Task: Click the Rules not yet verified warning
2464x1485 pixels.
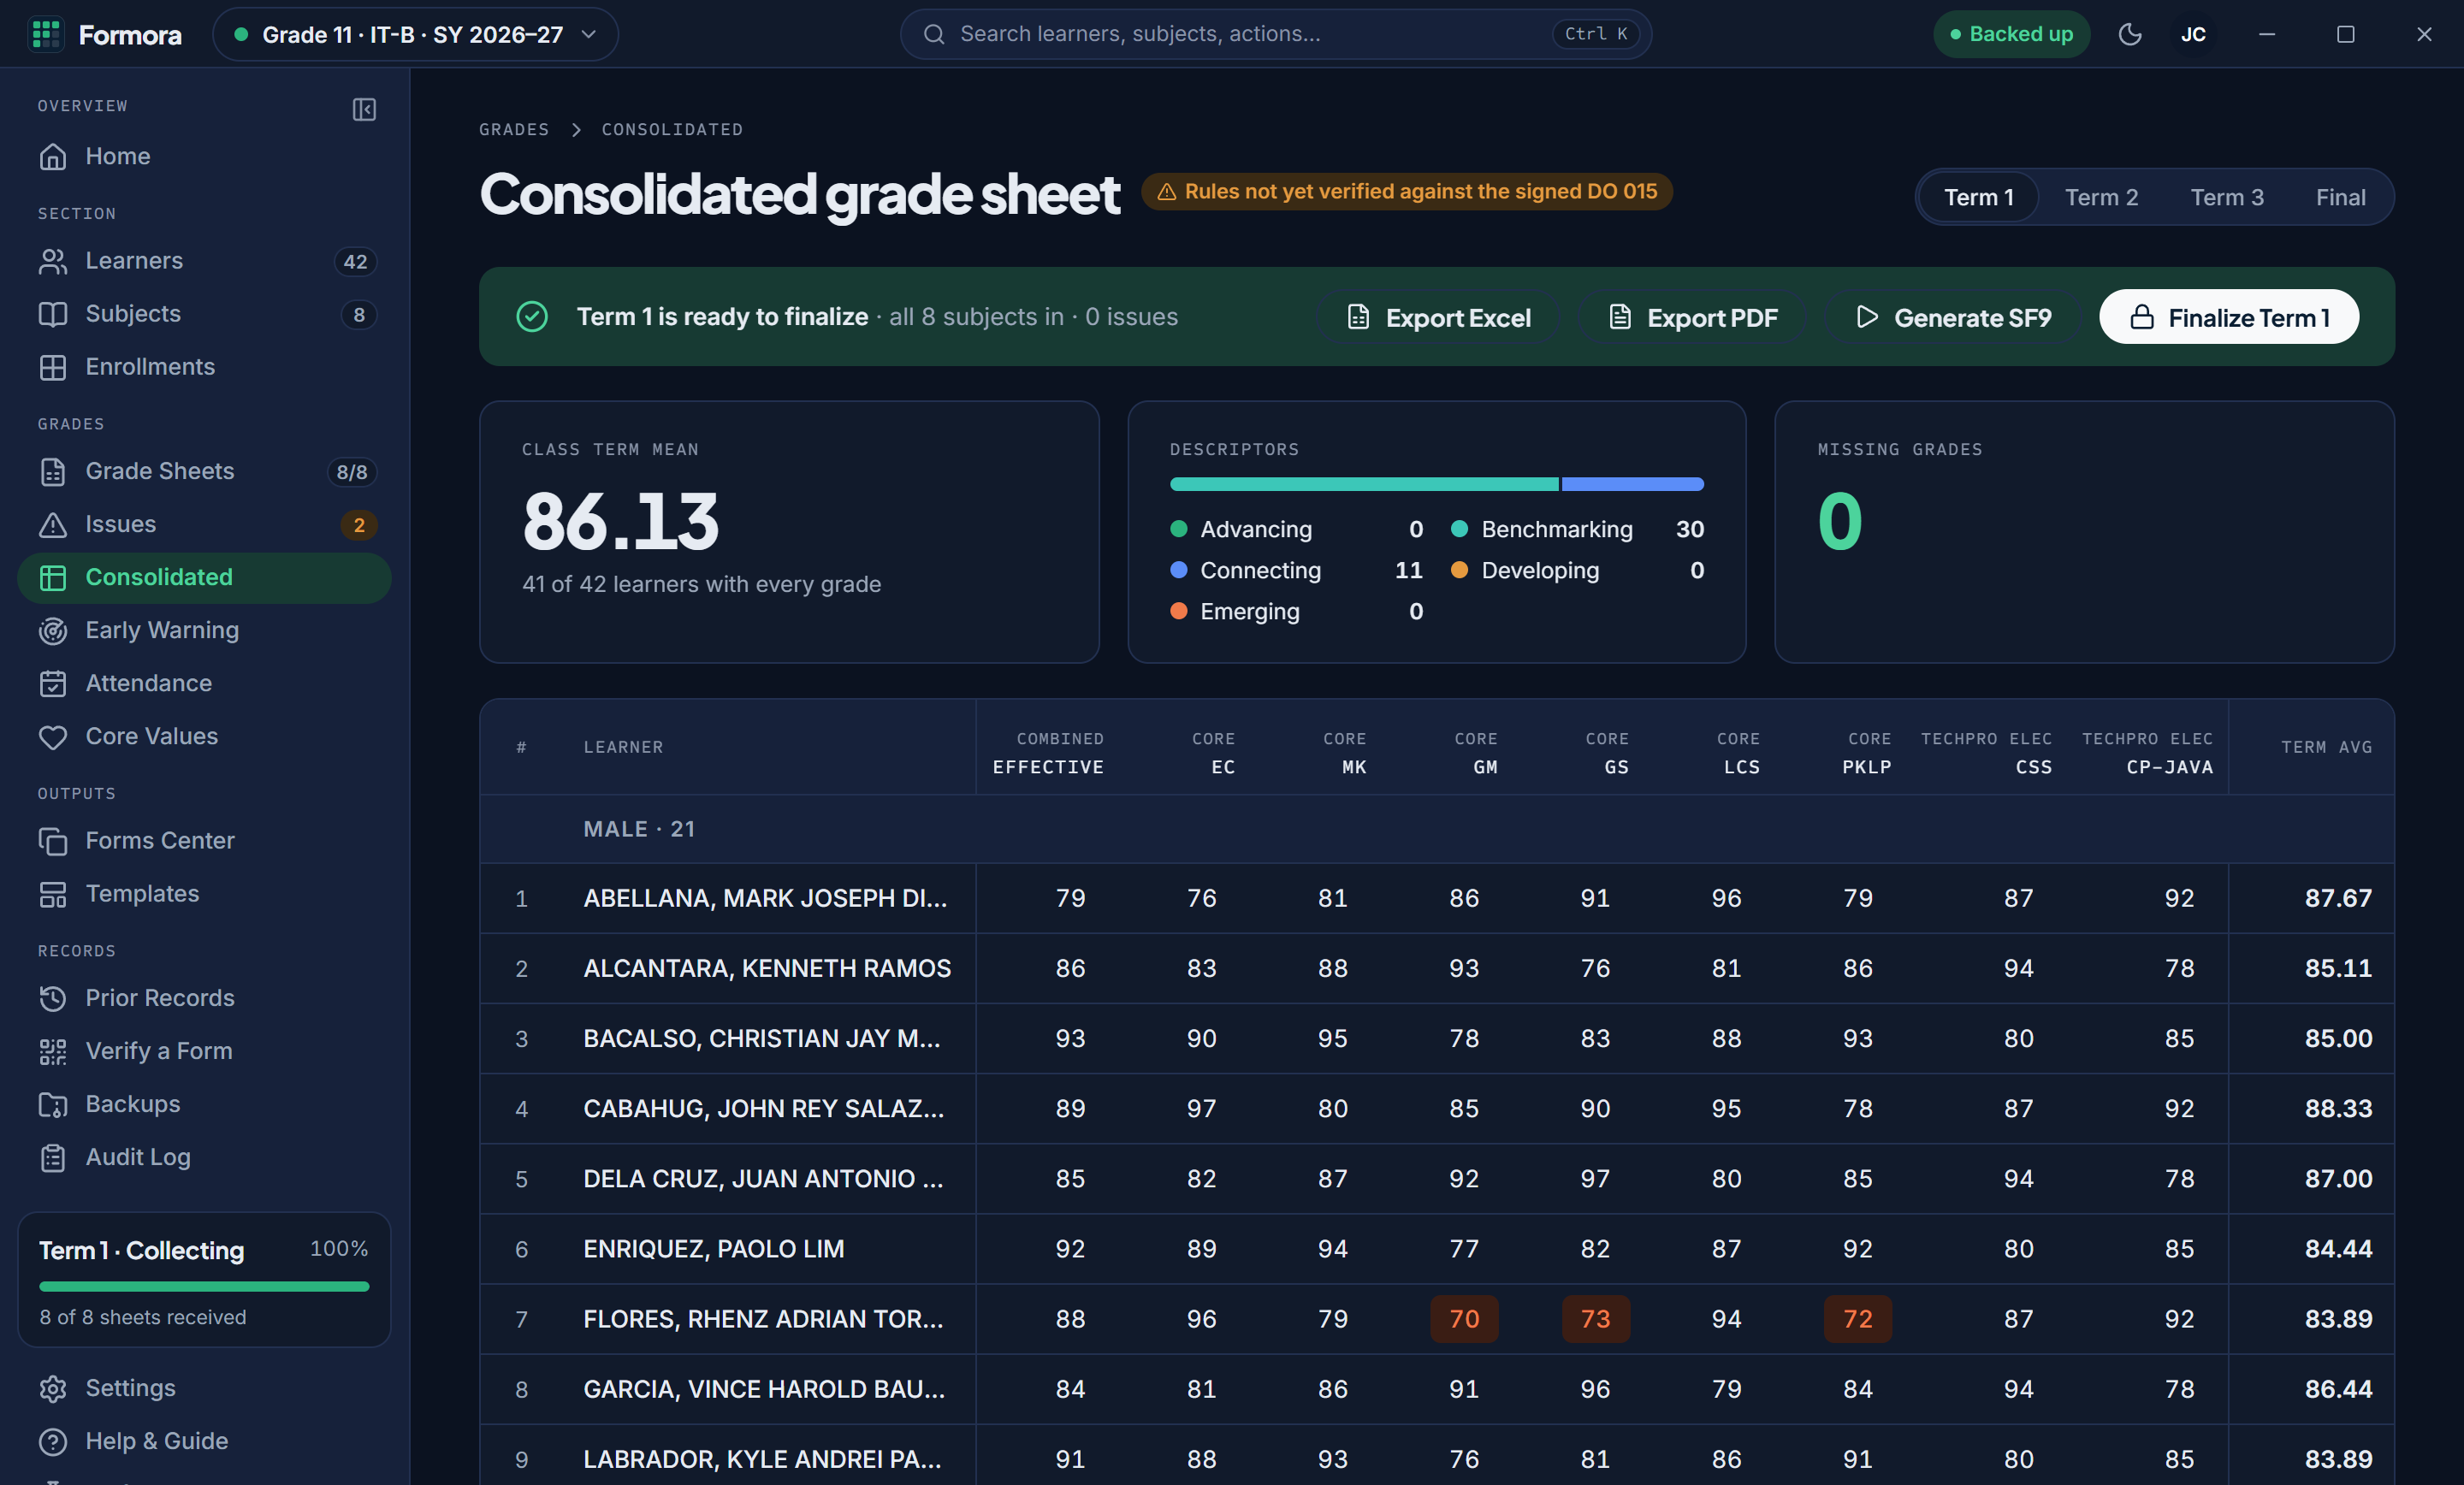Action: (x=1407, y=191)
